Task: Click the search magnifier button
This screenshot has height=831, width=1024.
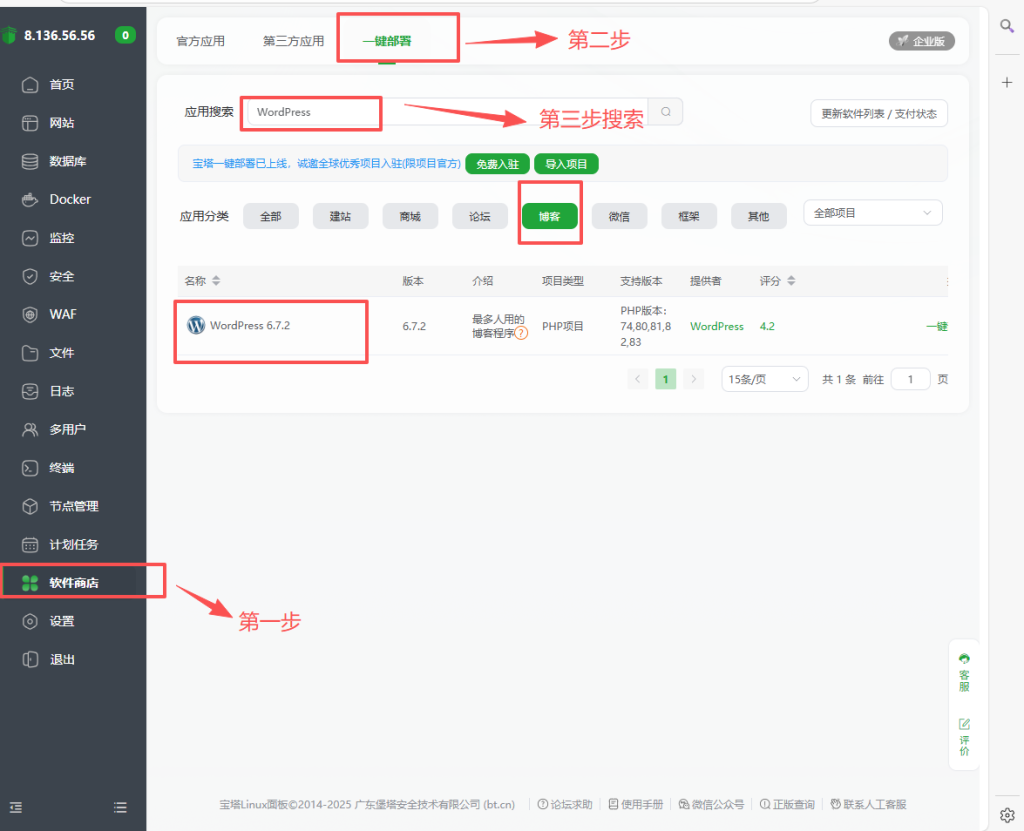Action: click(x=666, y=112)
